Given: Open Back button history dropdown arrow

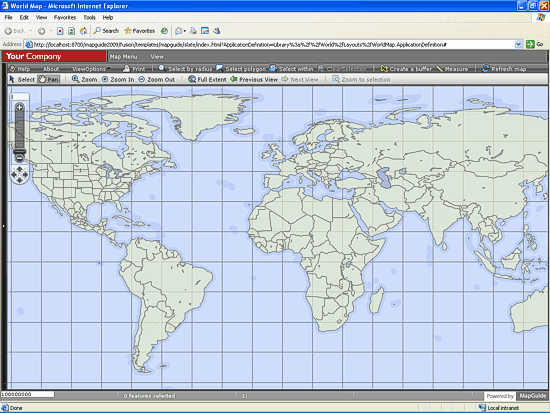Looking at the screenshot, I should pyautogui.click(x=31, y=31).
